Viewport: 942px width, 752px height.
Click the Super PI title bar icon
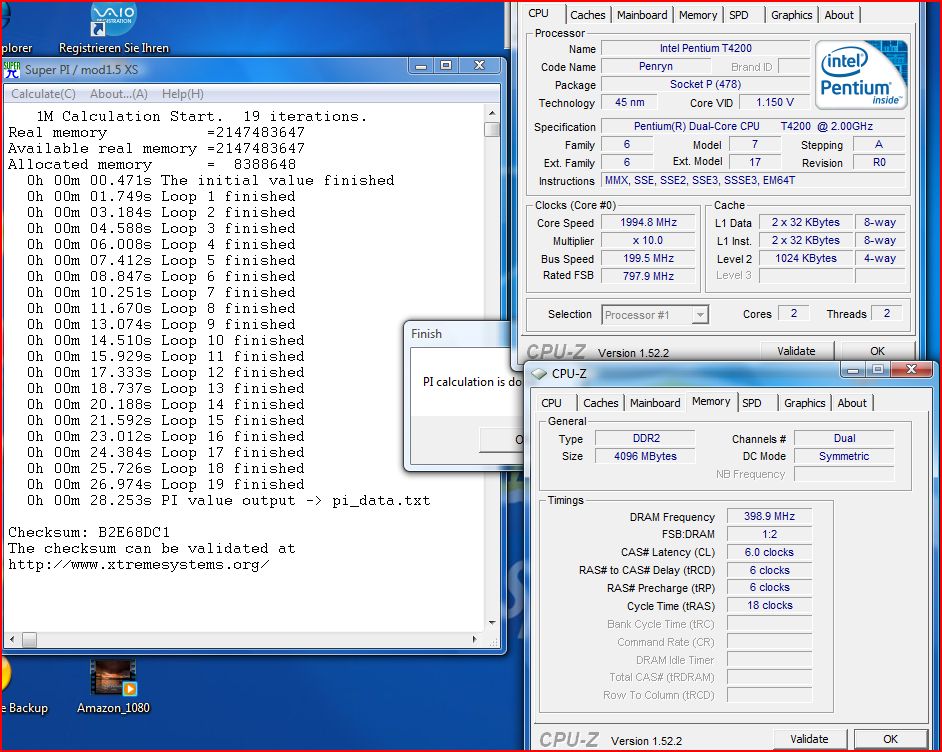coord(12,70)
